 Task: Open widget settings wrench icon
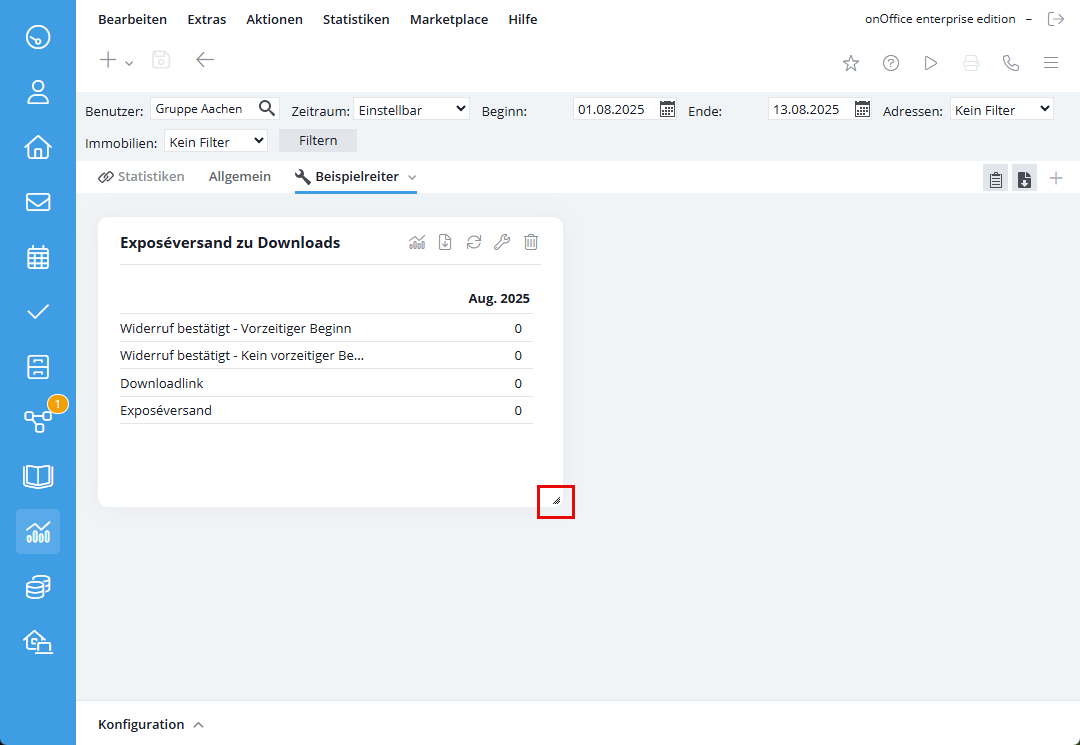coord(502,242)
